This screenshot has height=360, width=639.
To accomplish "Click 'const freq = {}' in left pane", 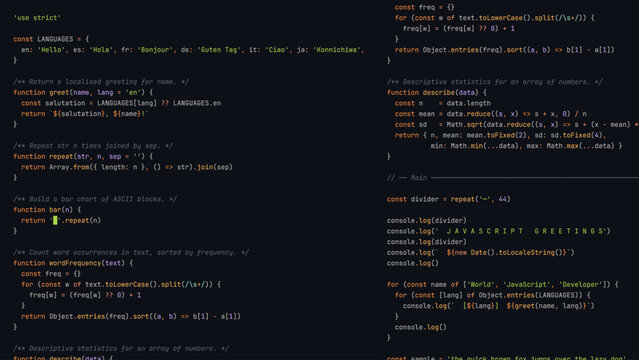I will [x=51, y=274].
